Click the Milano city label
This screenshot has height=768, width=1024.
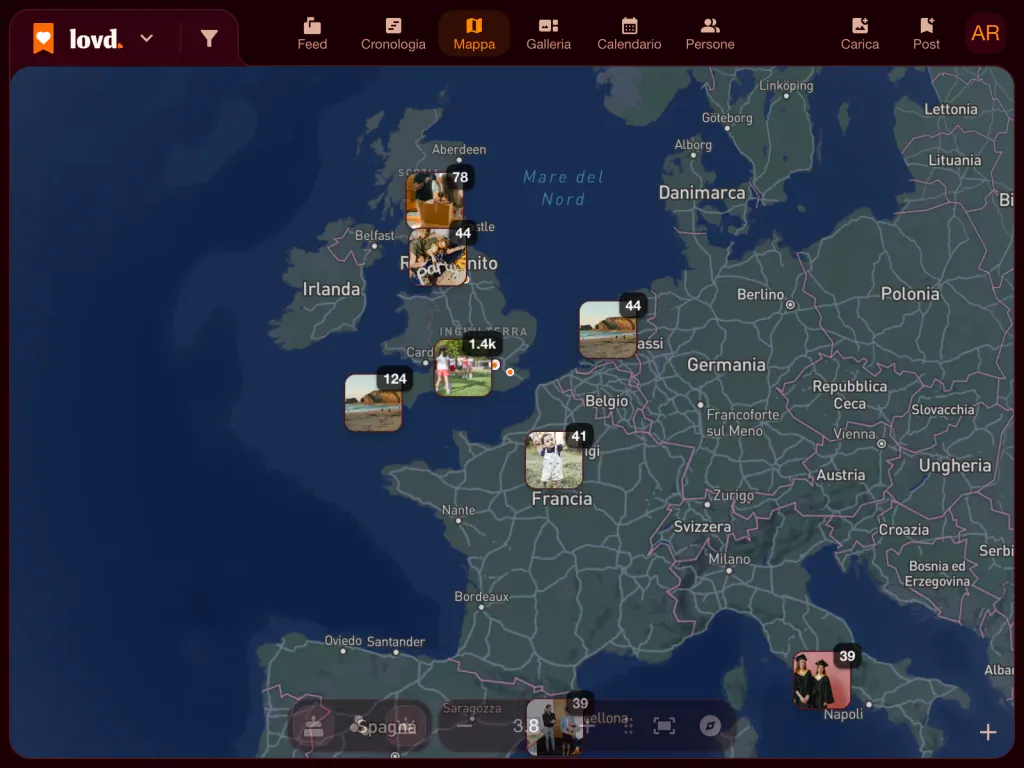tap(729, 559)
